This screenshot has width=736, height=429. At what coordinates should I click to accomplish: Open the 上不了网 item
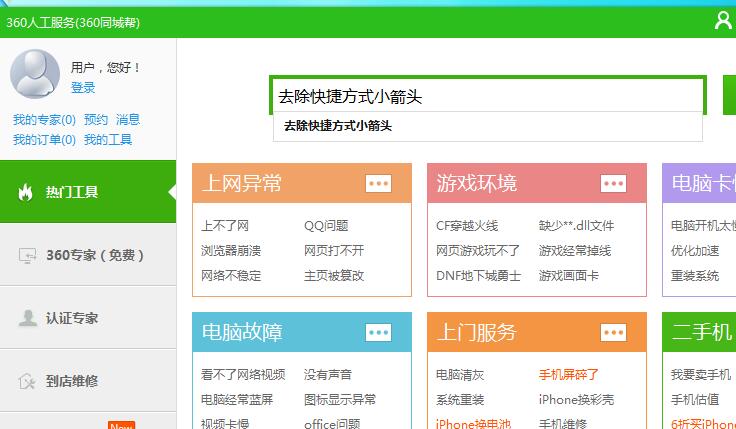(x=225, y=226)
